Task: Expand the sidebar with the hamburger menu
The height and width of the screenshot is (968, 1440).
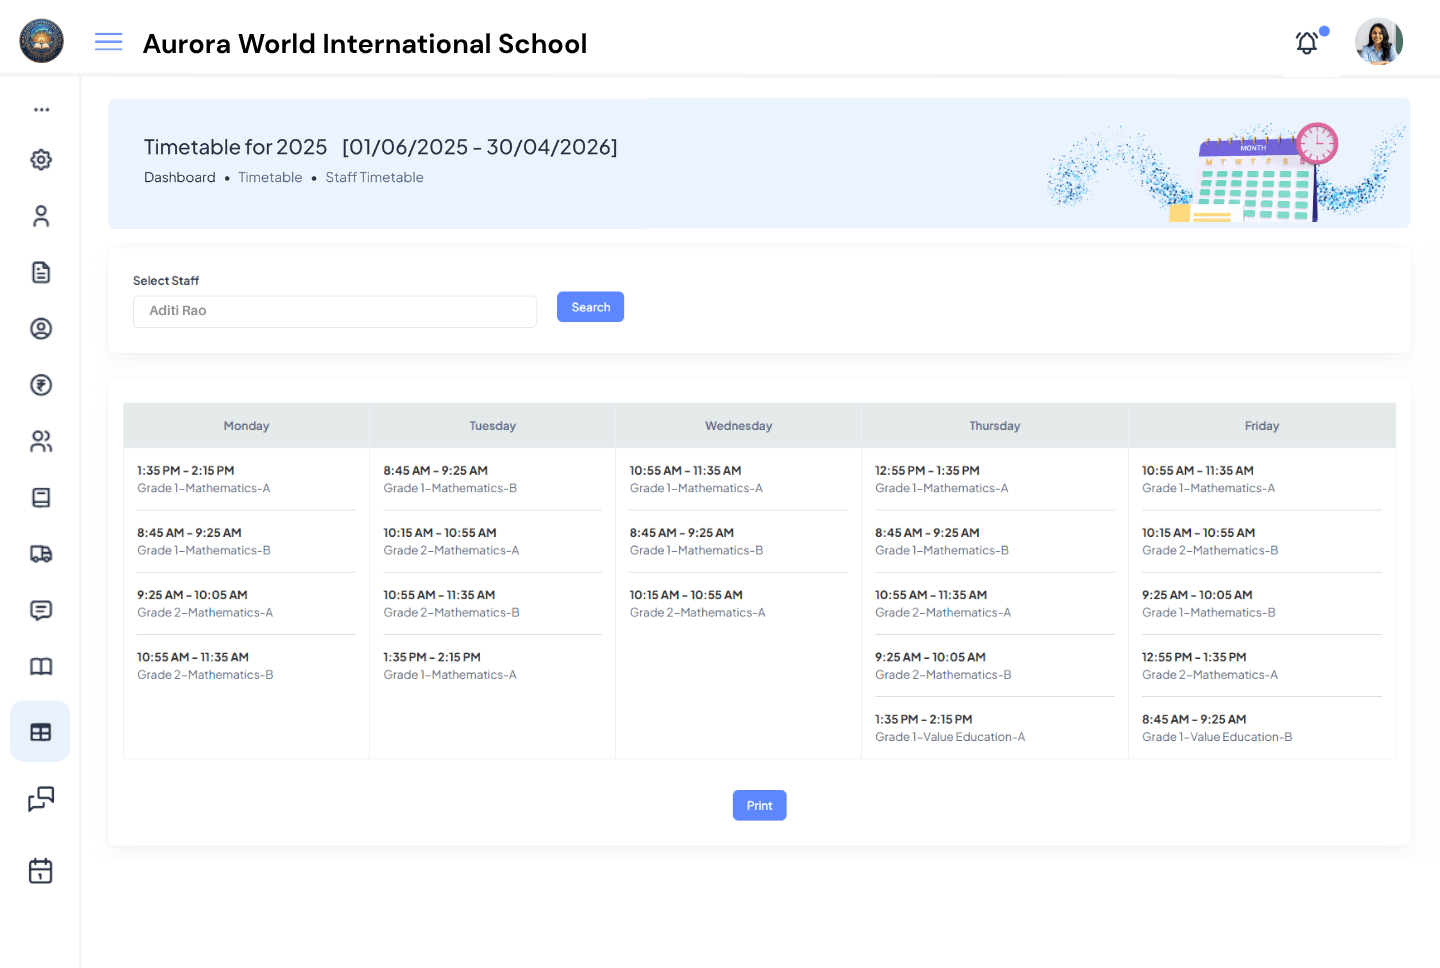Action: pyautogui.click(x=108, y=42)
